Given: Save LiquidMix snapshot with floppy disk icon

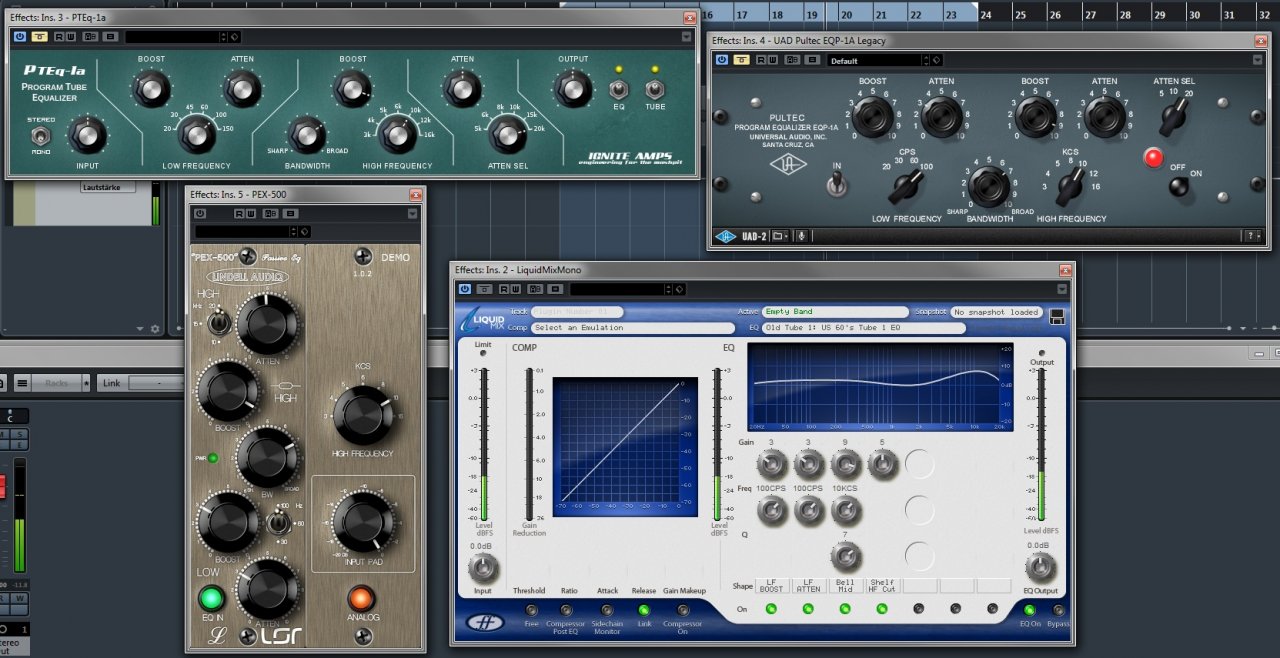Looking at the screenshot, I should tap(1057, 319).
